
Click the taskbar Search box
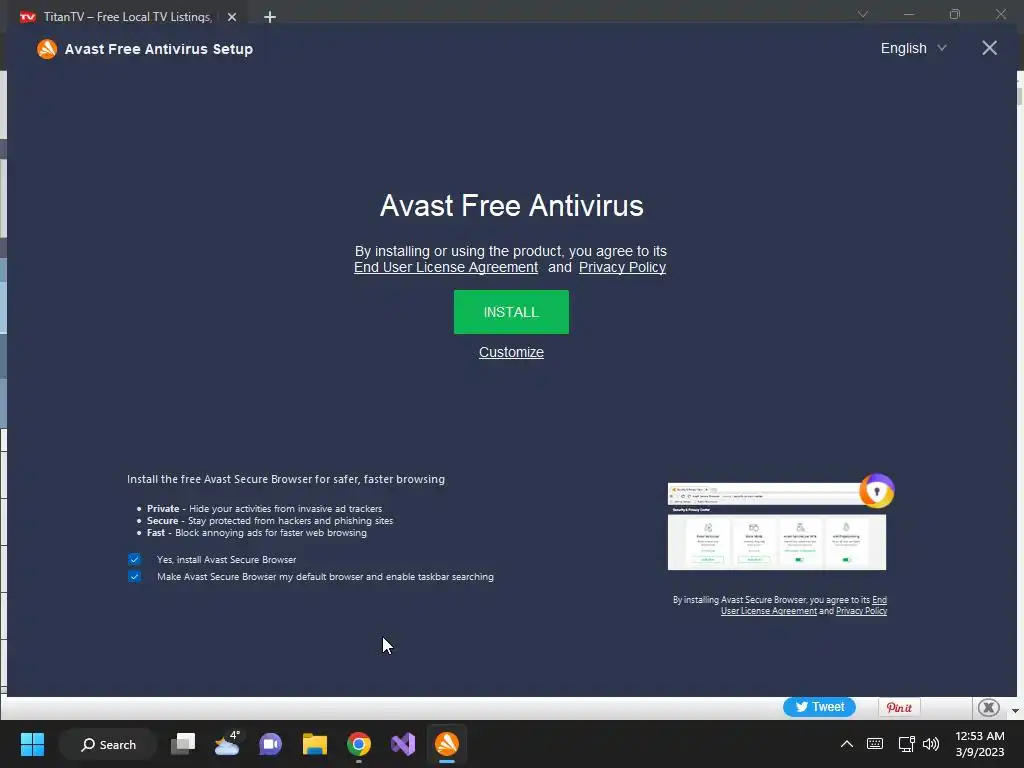click(x=108, y=744)
